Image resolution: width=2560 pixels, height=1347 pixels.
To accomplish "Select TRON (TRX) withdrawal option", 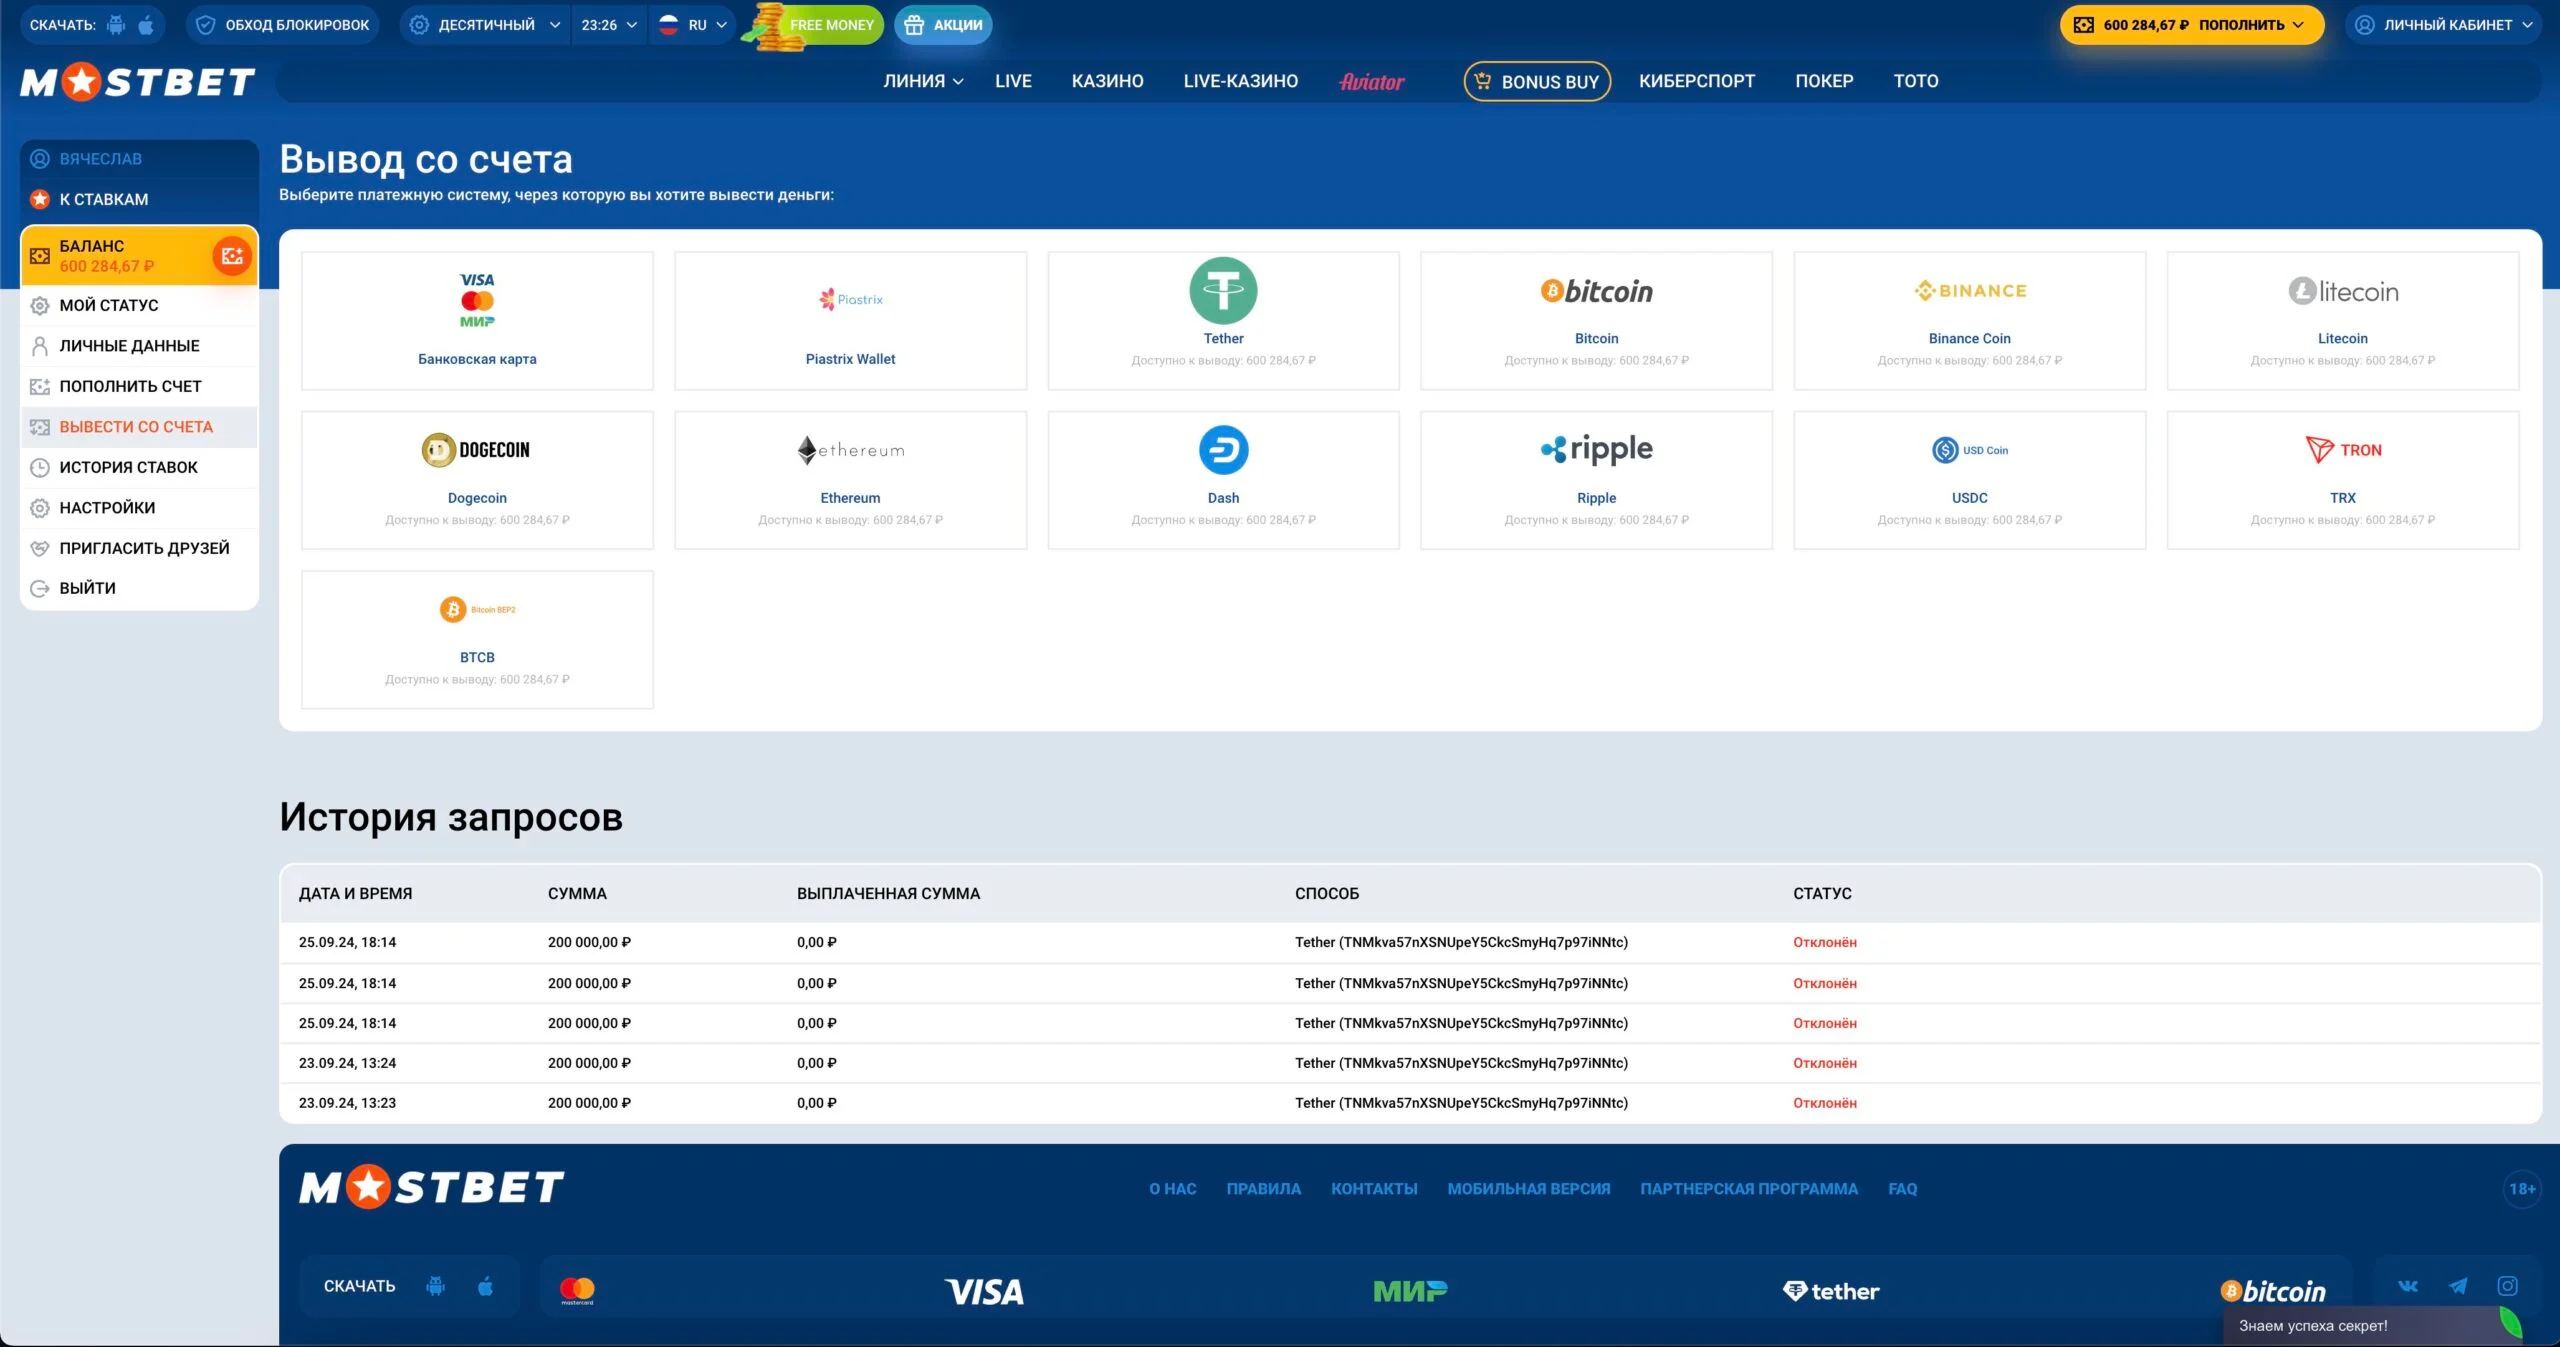I will pyautogui.click(x=2342, y=478).
